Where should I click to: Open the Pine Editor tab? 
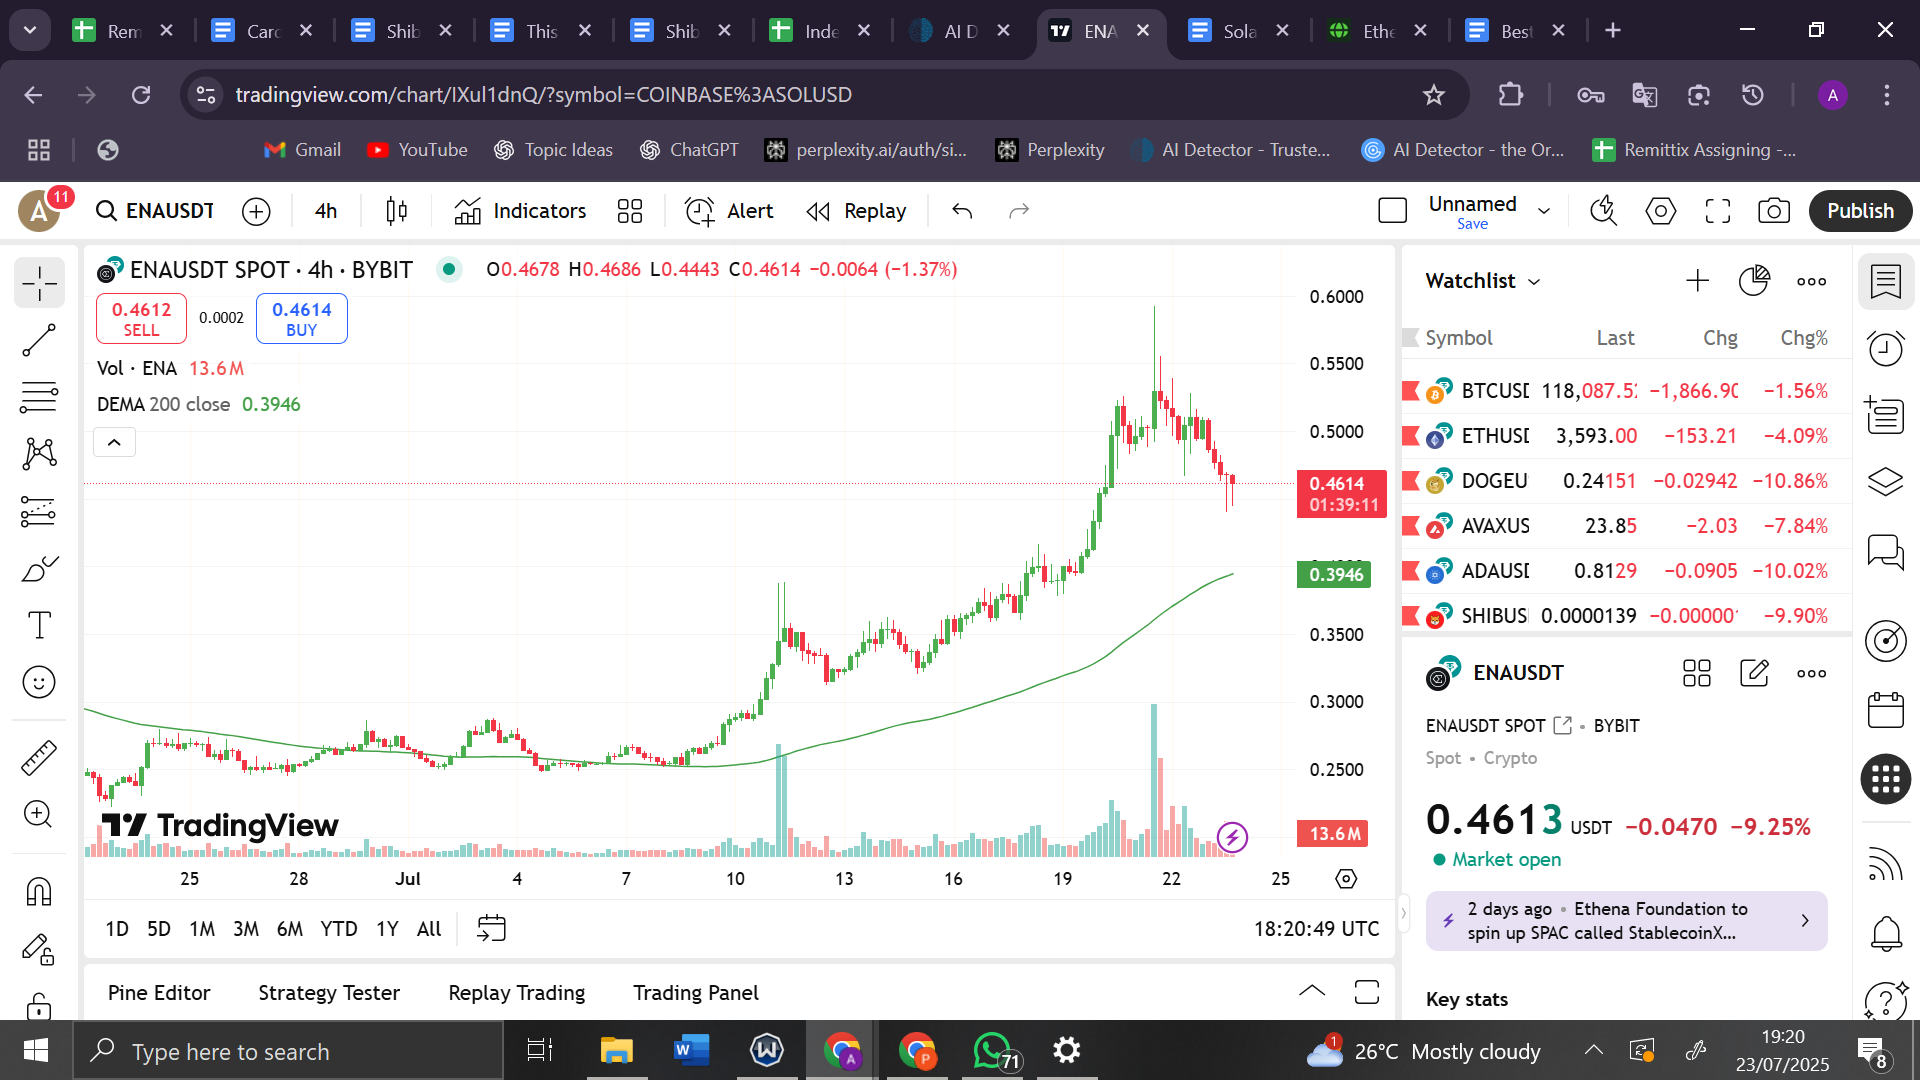[159, 993]
